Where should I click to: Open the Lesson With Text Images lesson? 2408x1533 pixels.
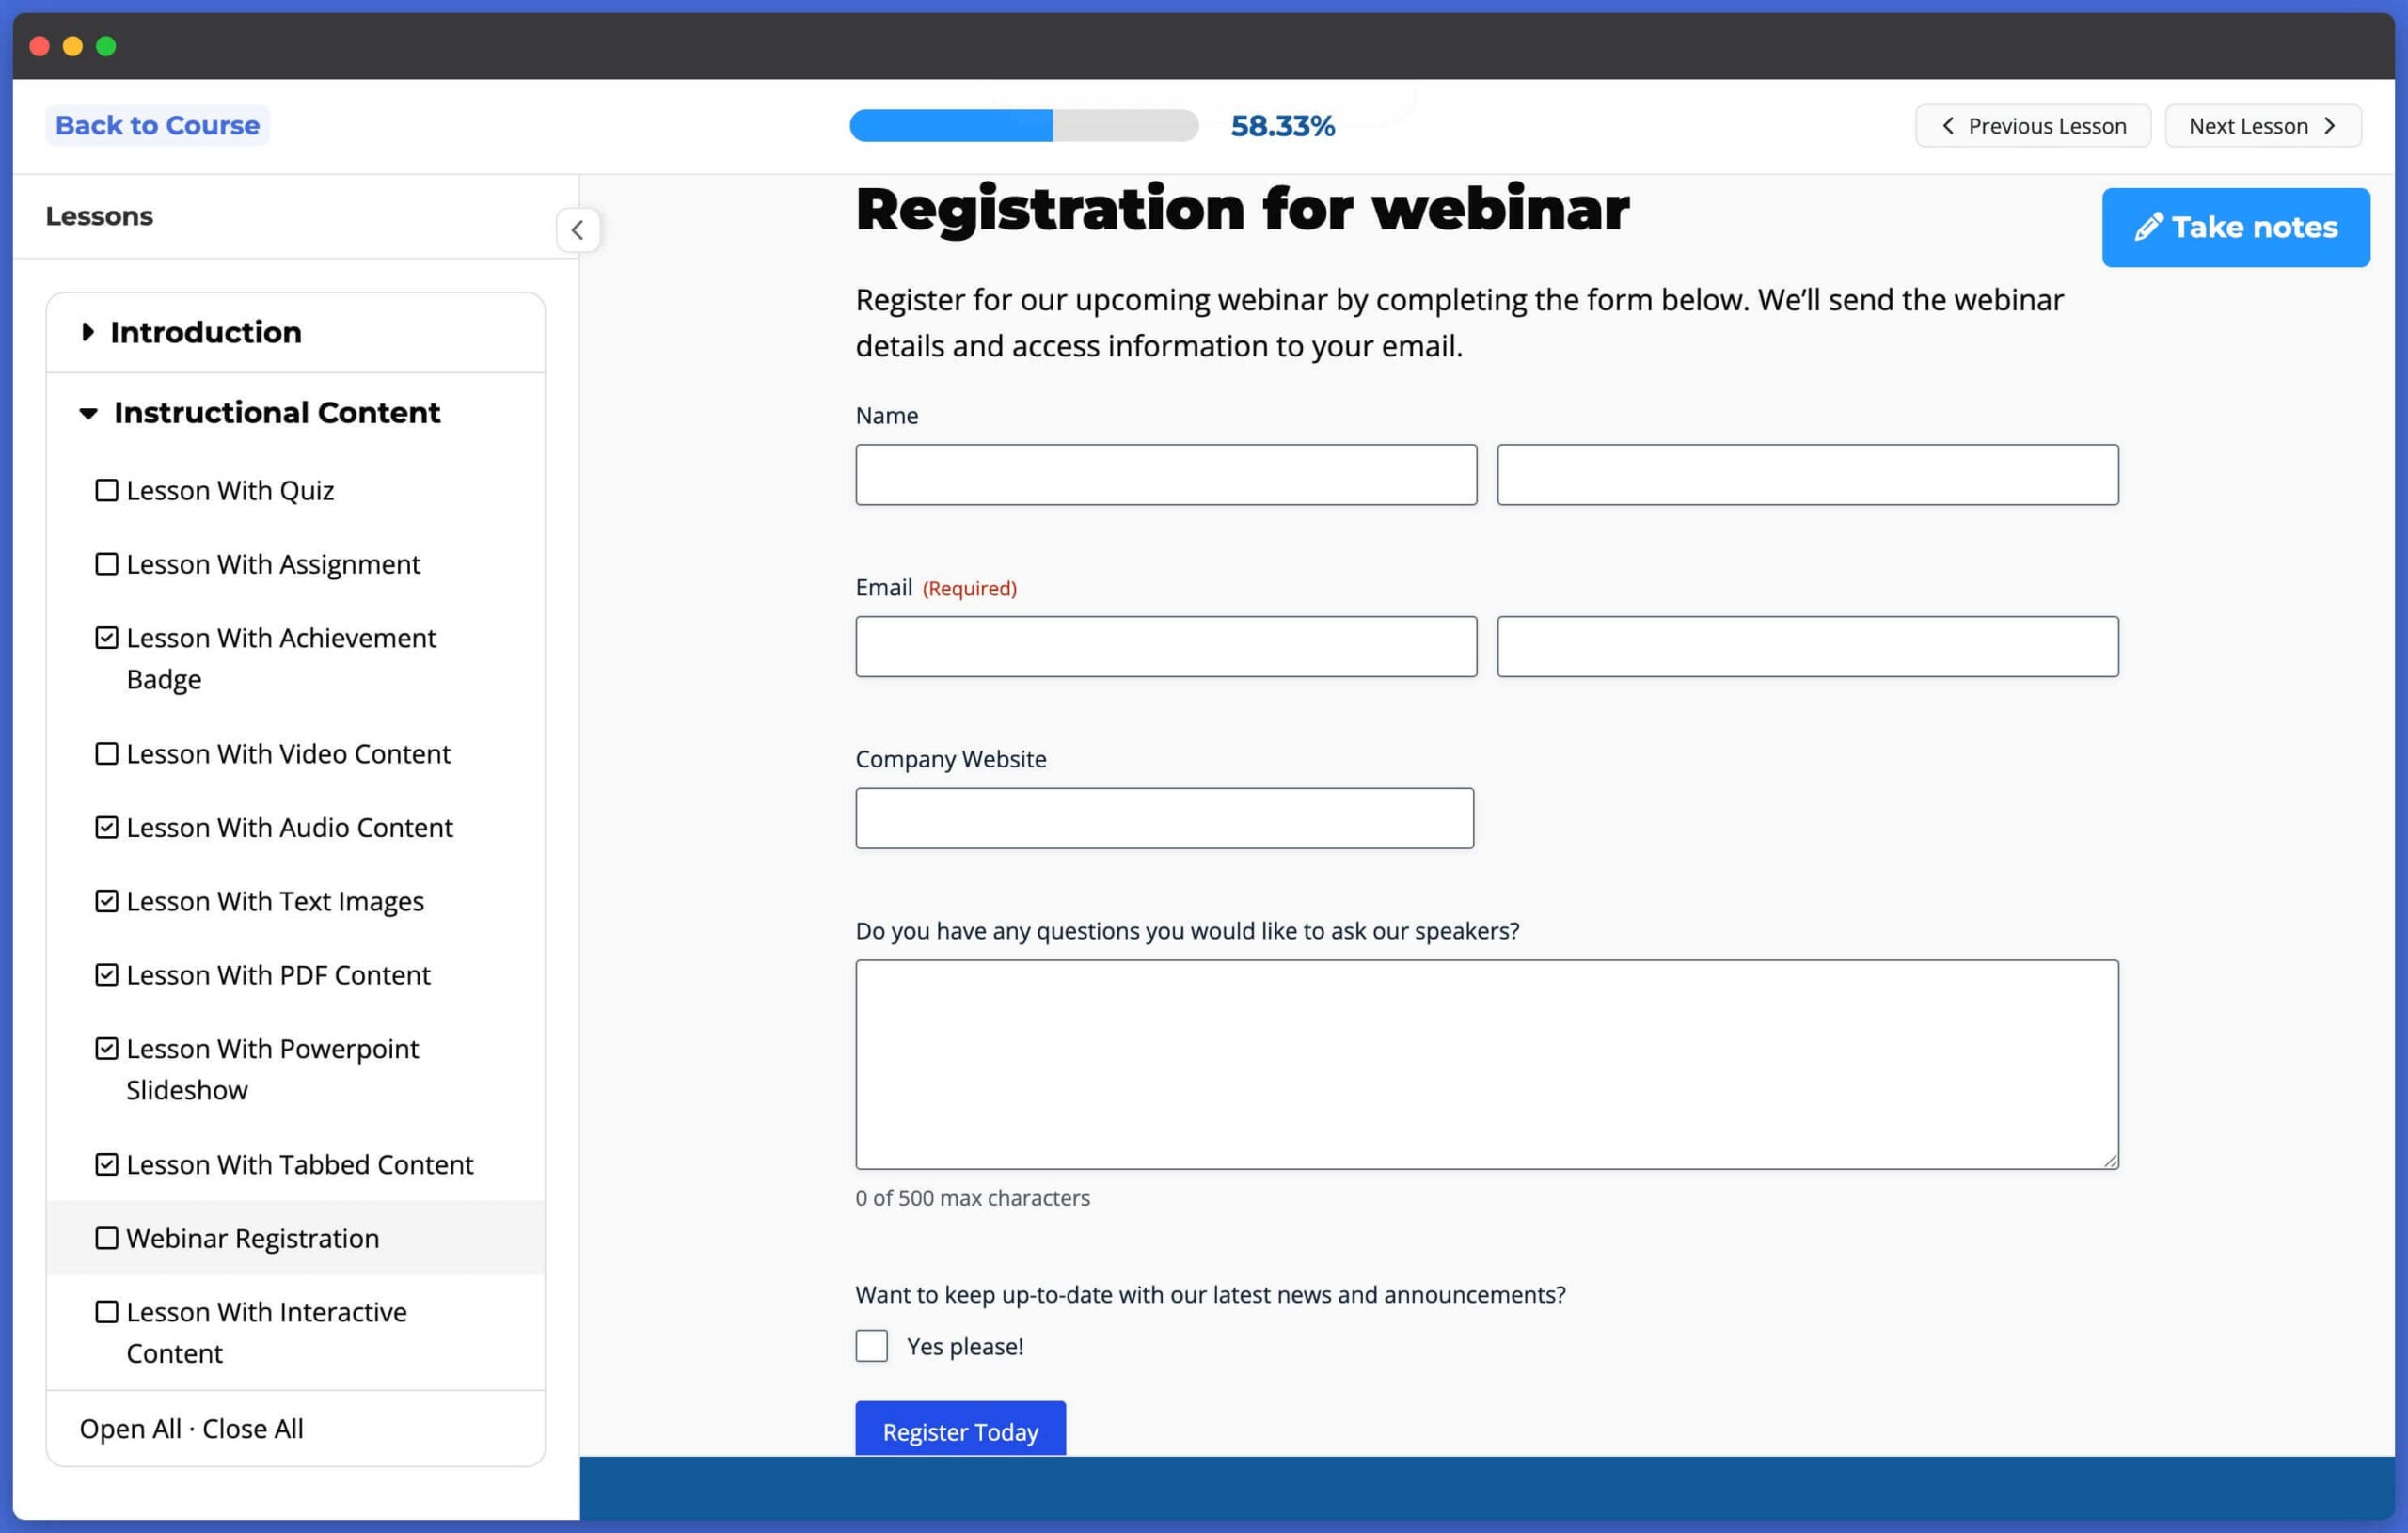click(x=275, y=901)
